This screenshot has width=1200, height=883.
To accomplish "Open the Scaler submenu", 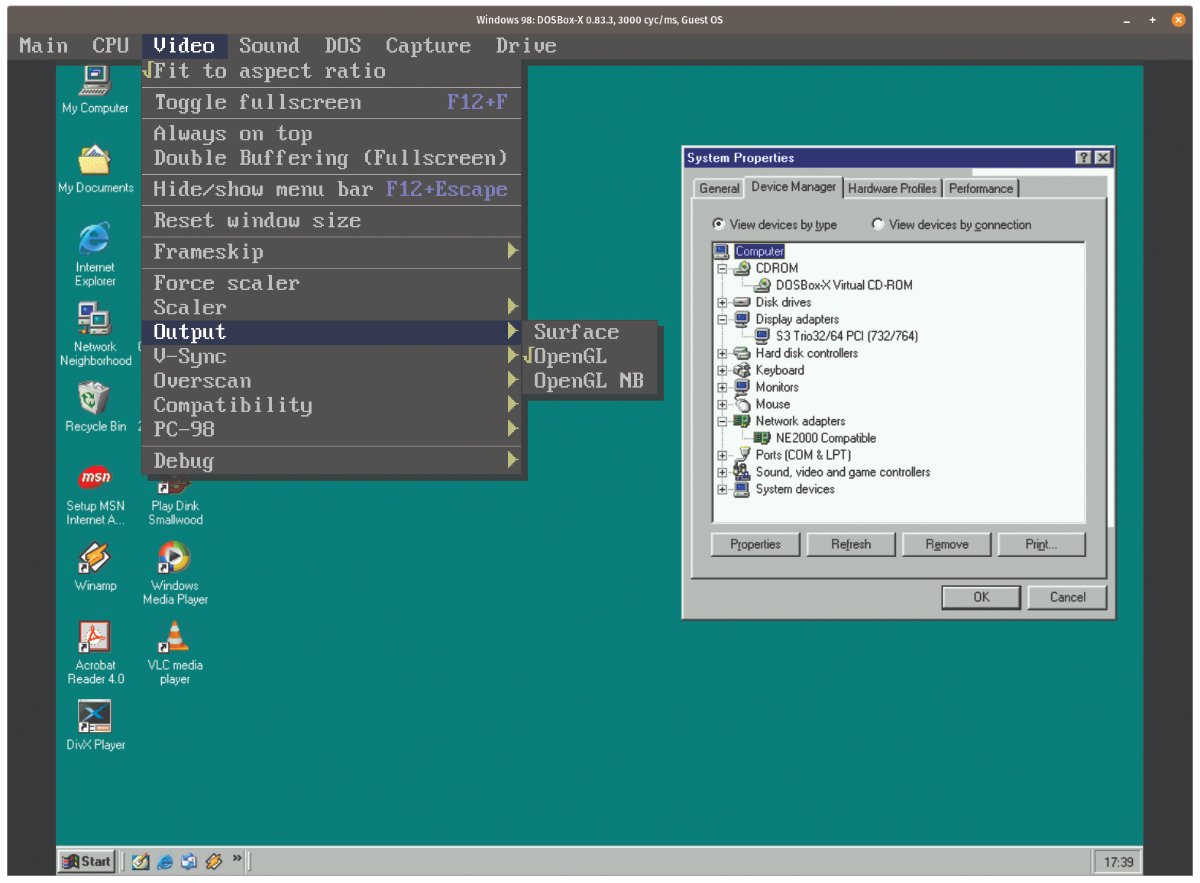I will [331, 307].
